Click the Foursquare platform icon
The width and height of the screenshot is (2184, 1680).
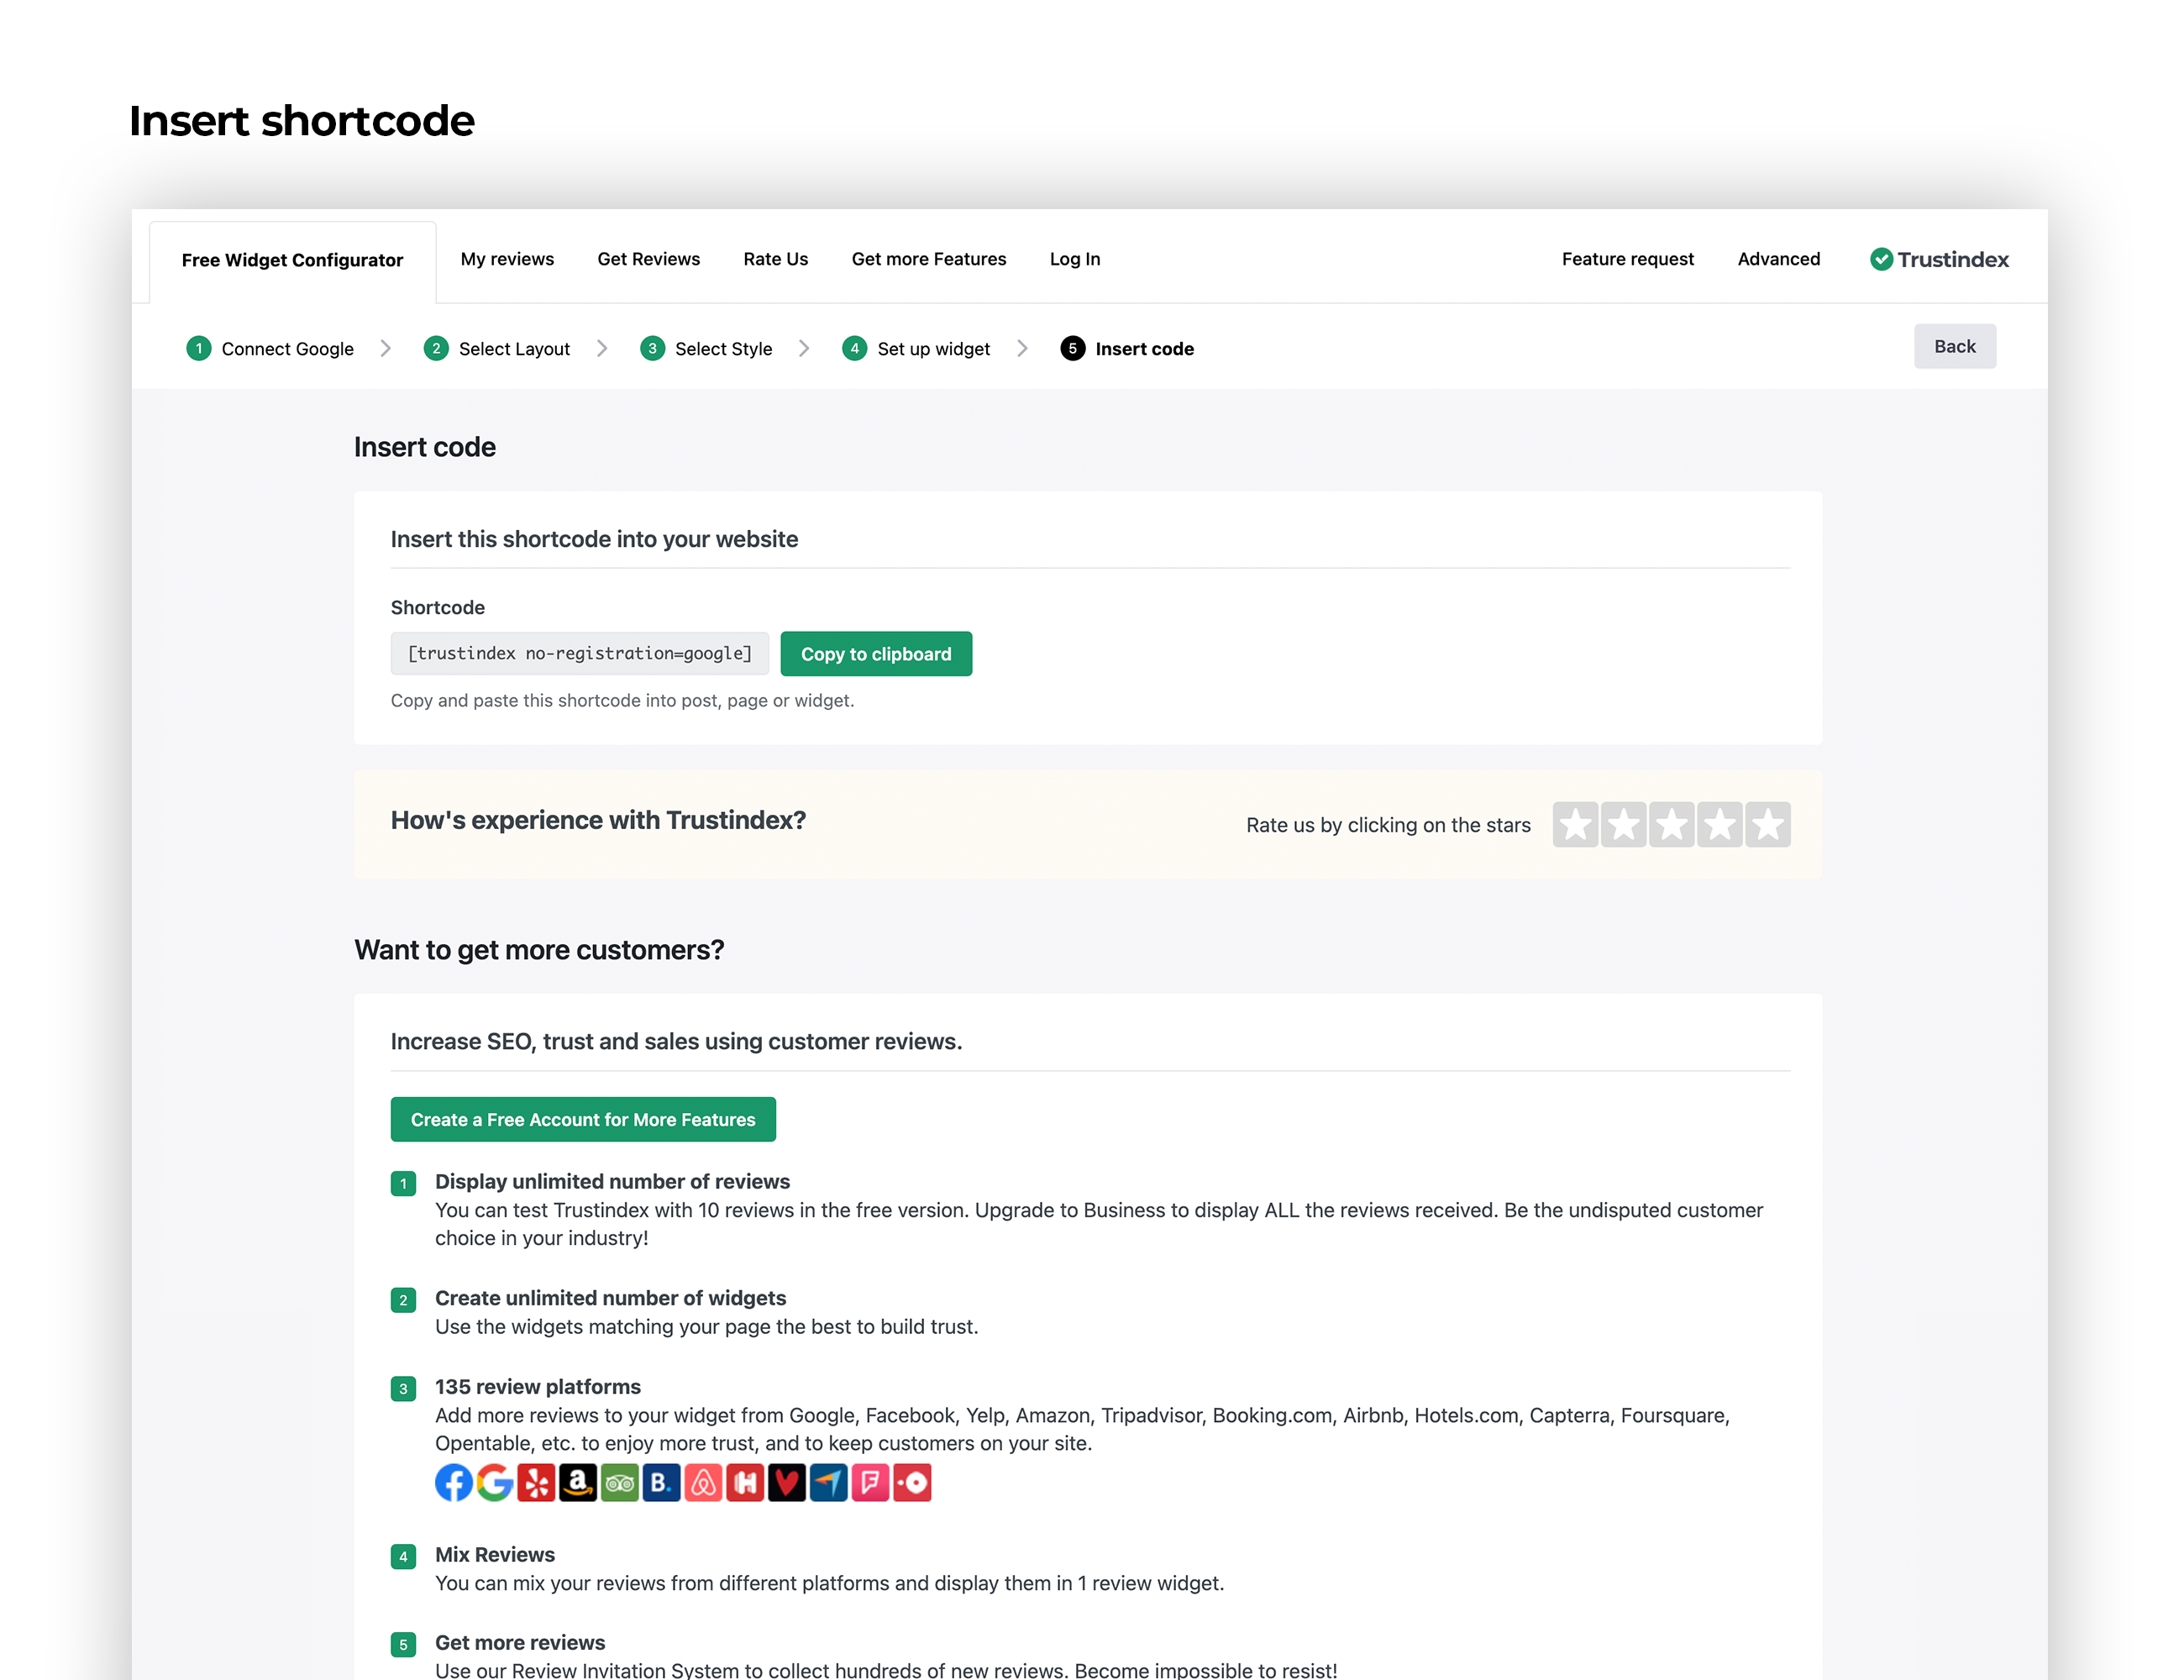(x=871, y=1483)
